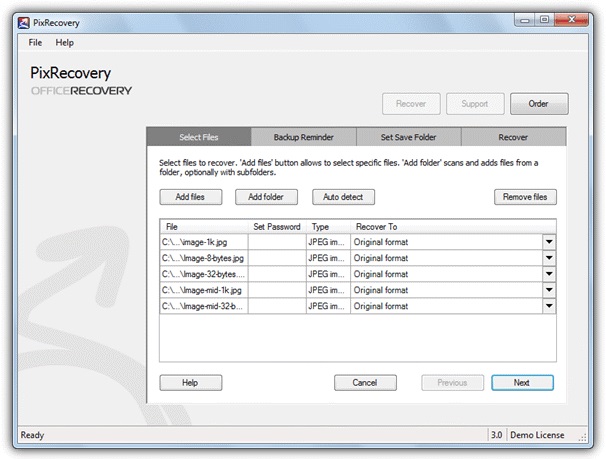Click the top Recover button

(x=411, y=104)
